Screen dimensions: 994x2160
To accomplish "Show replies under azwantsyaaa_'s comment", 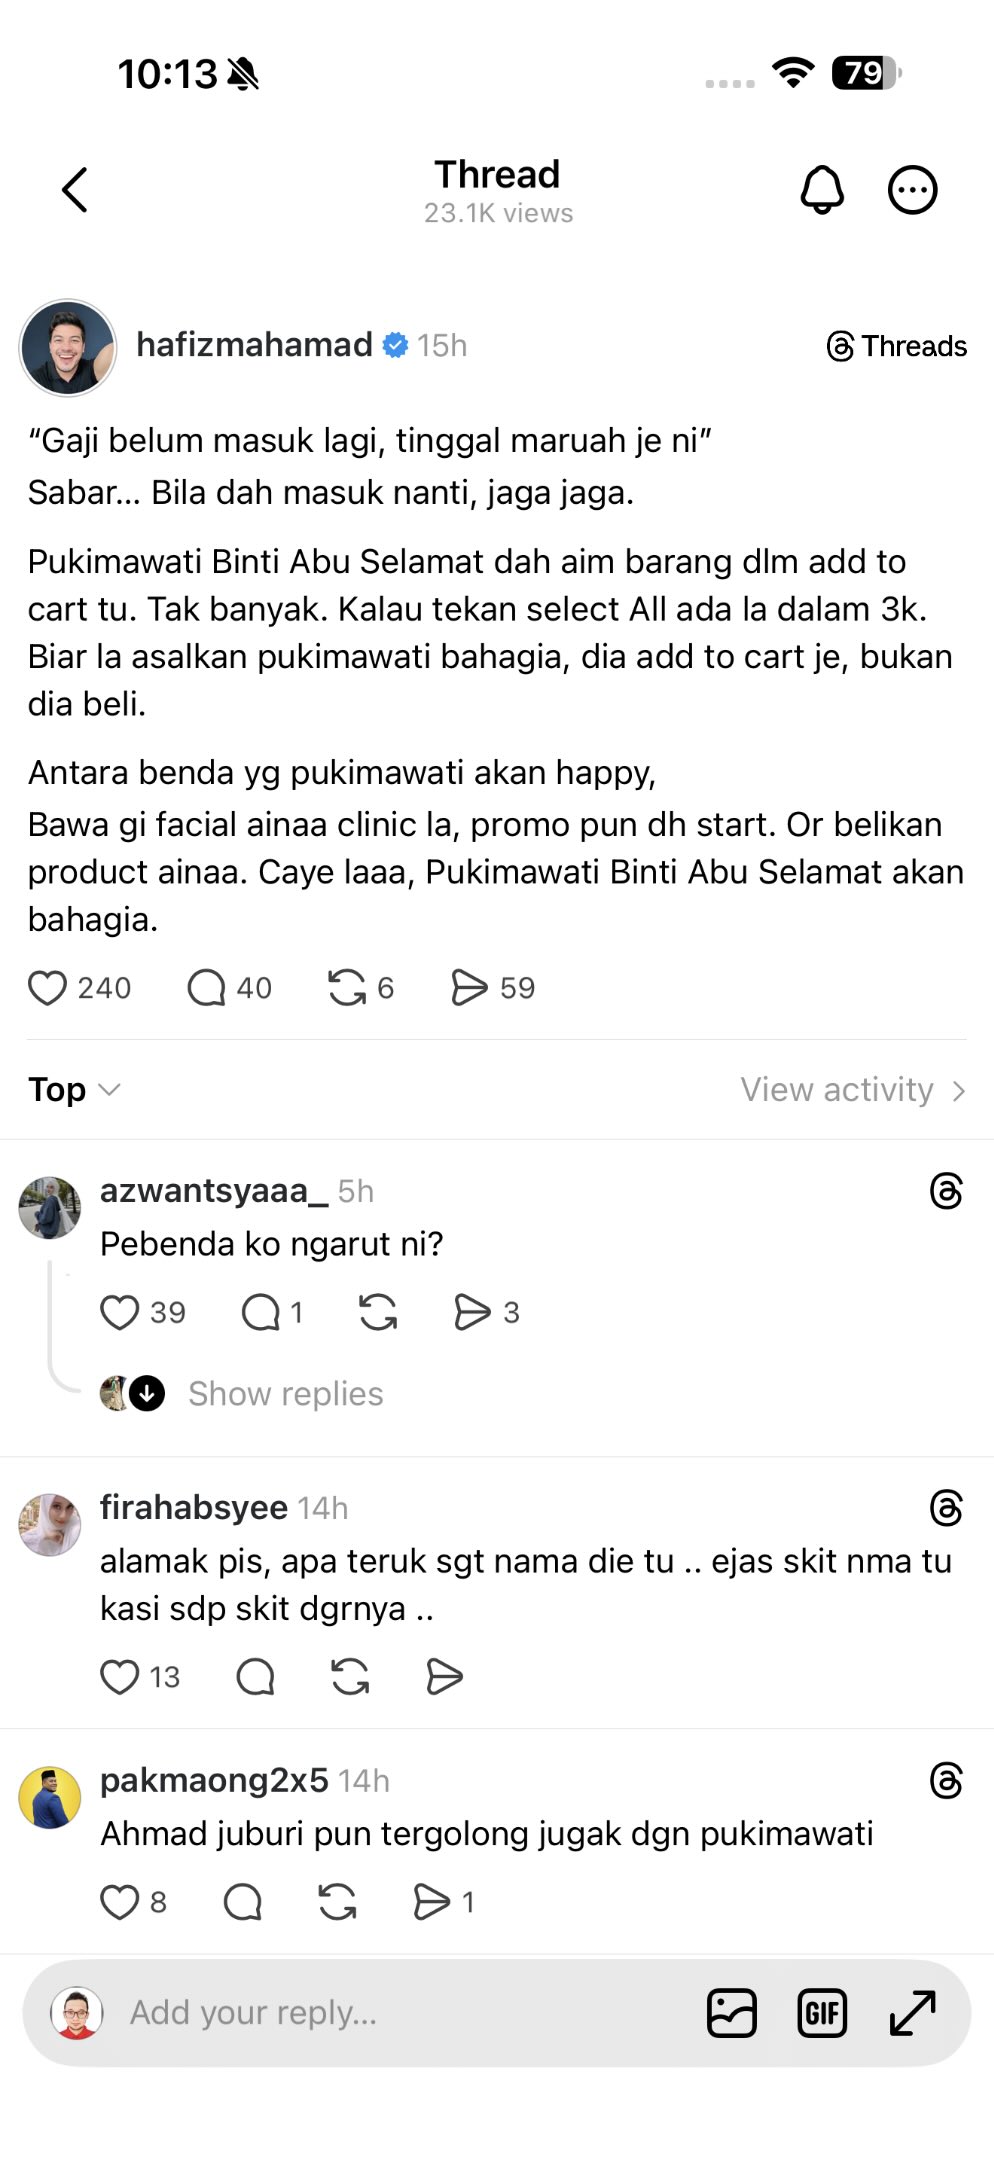I will (x=286, y=1393).
